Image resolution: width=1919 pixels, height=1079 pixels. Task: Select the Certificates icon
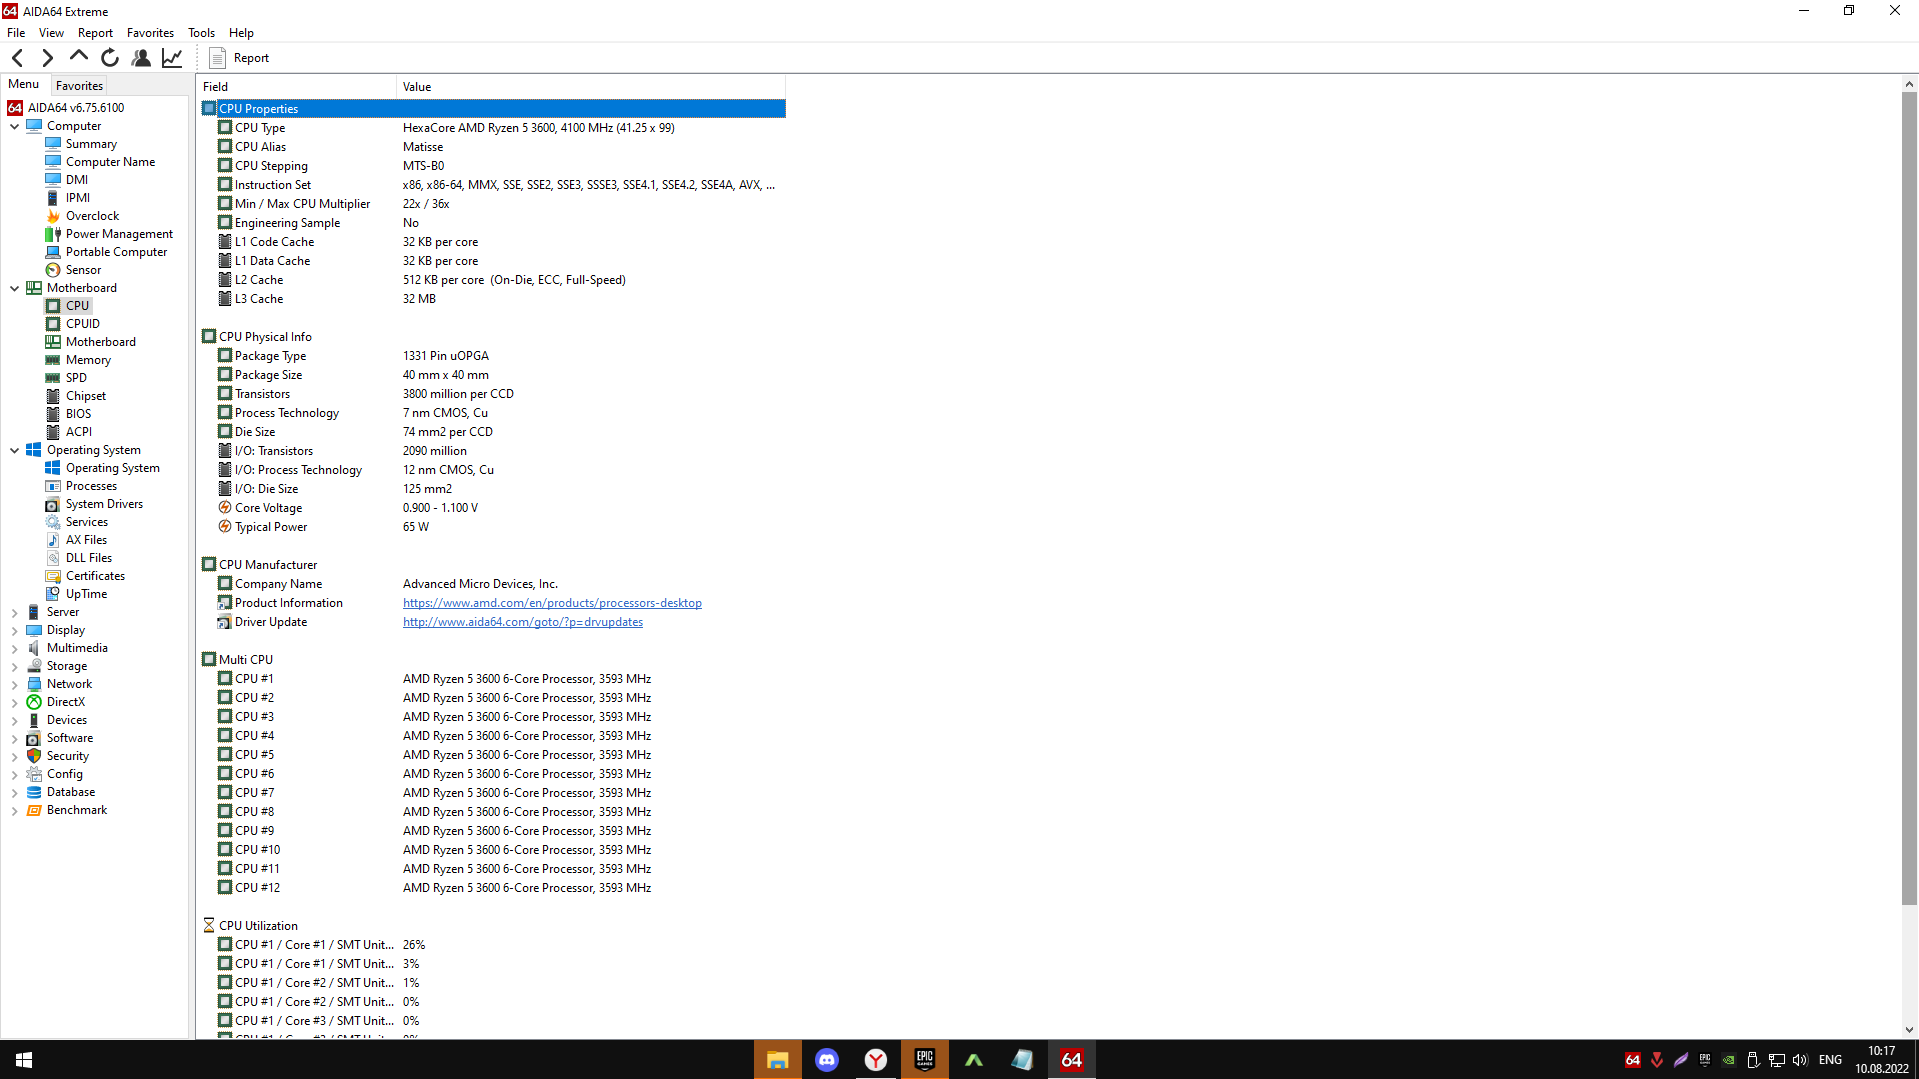(53, 576)
